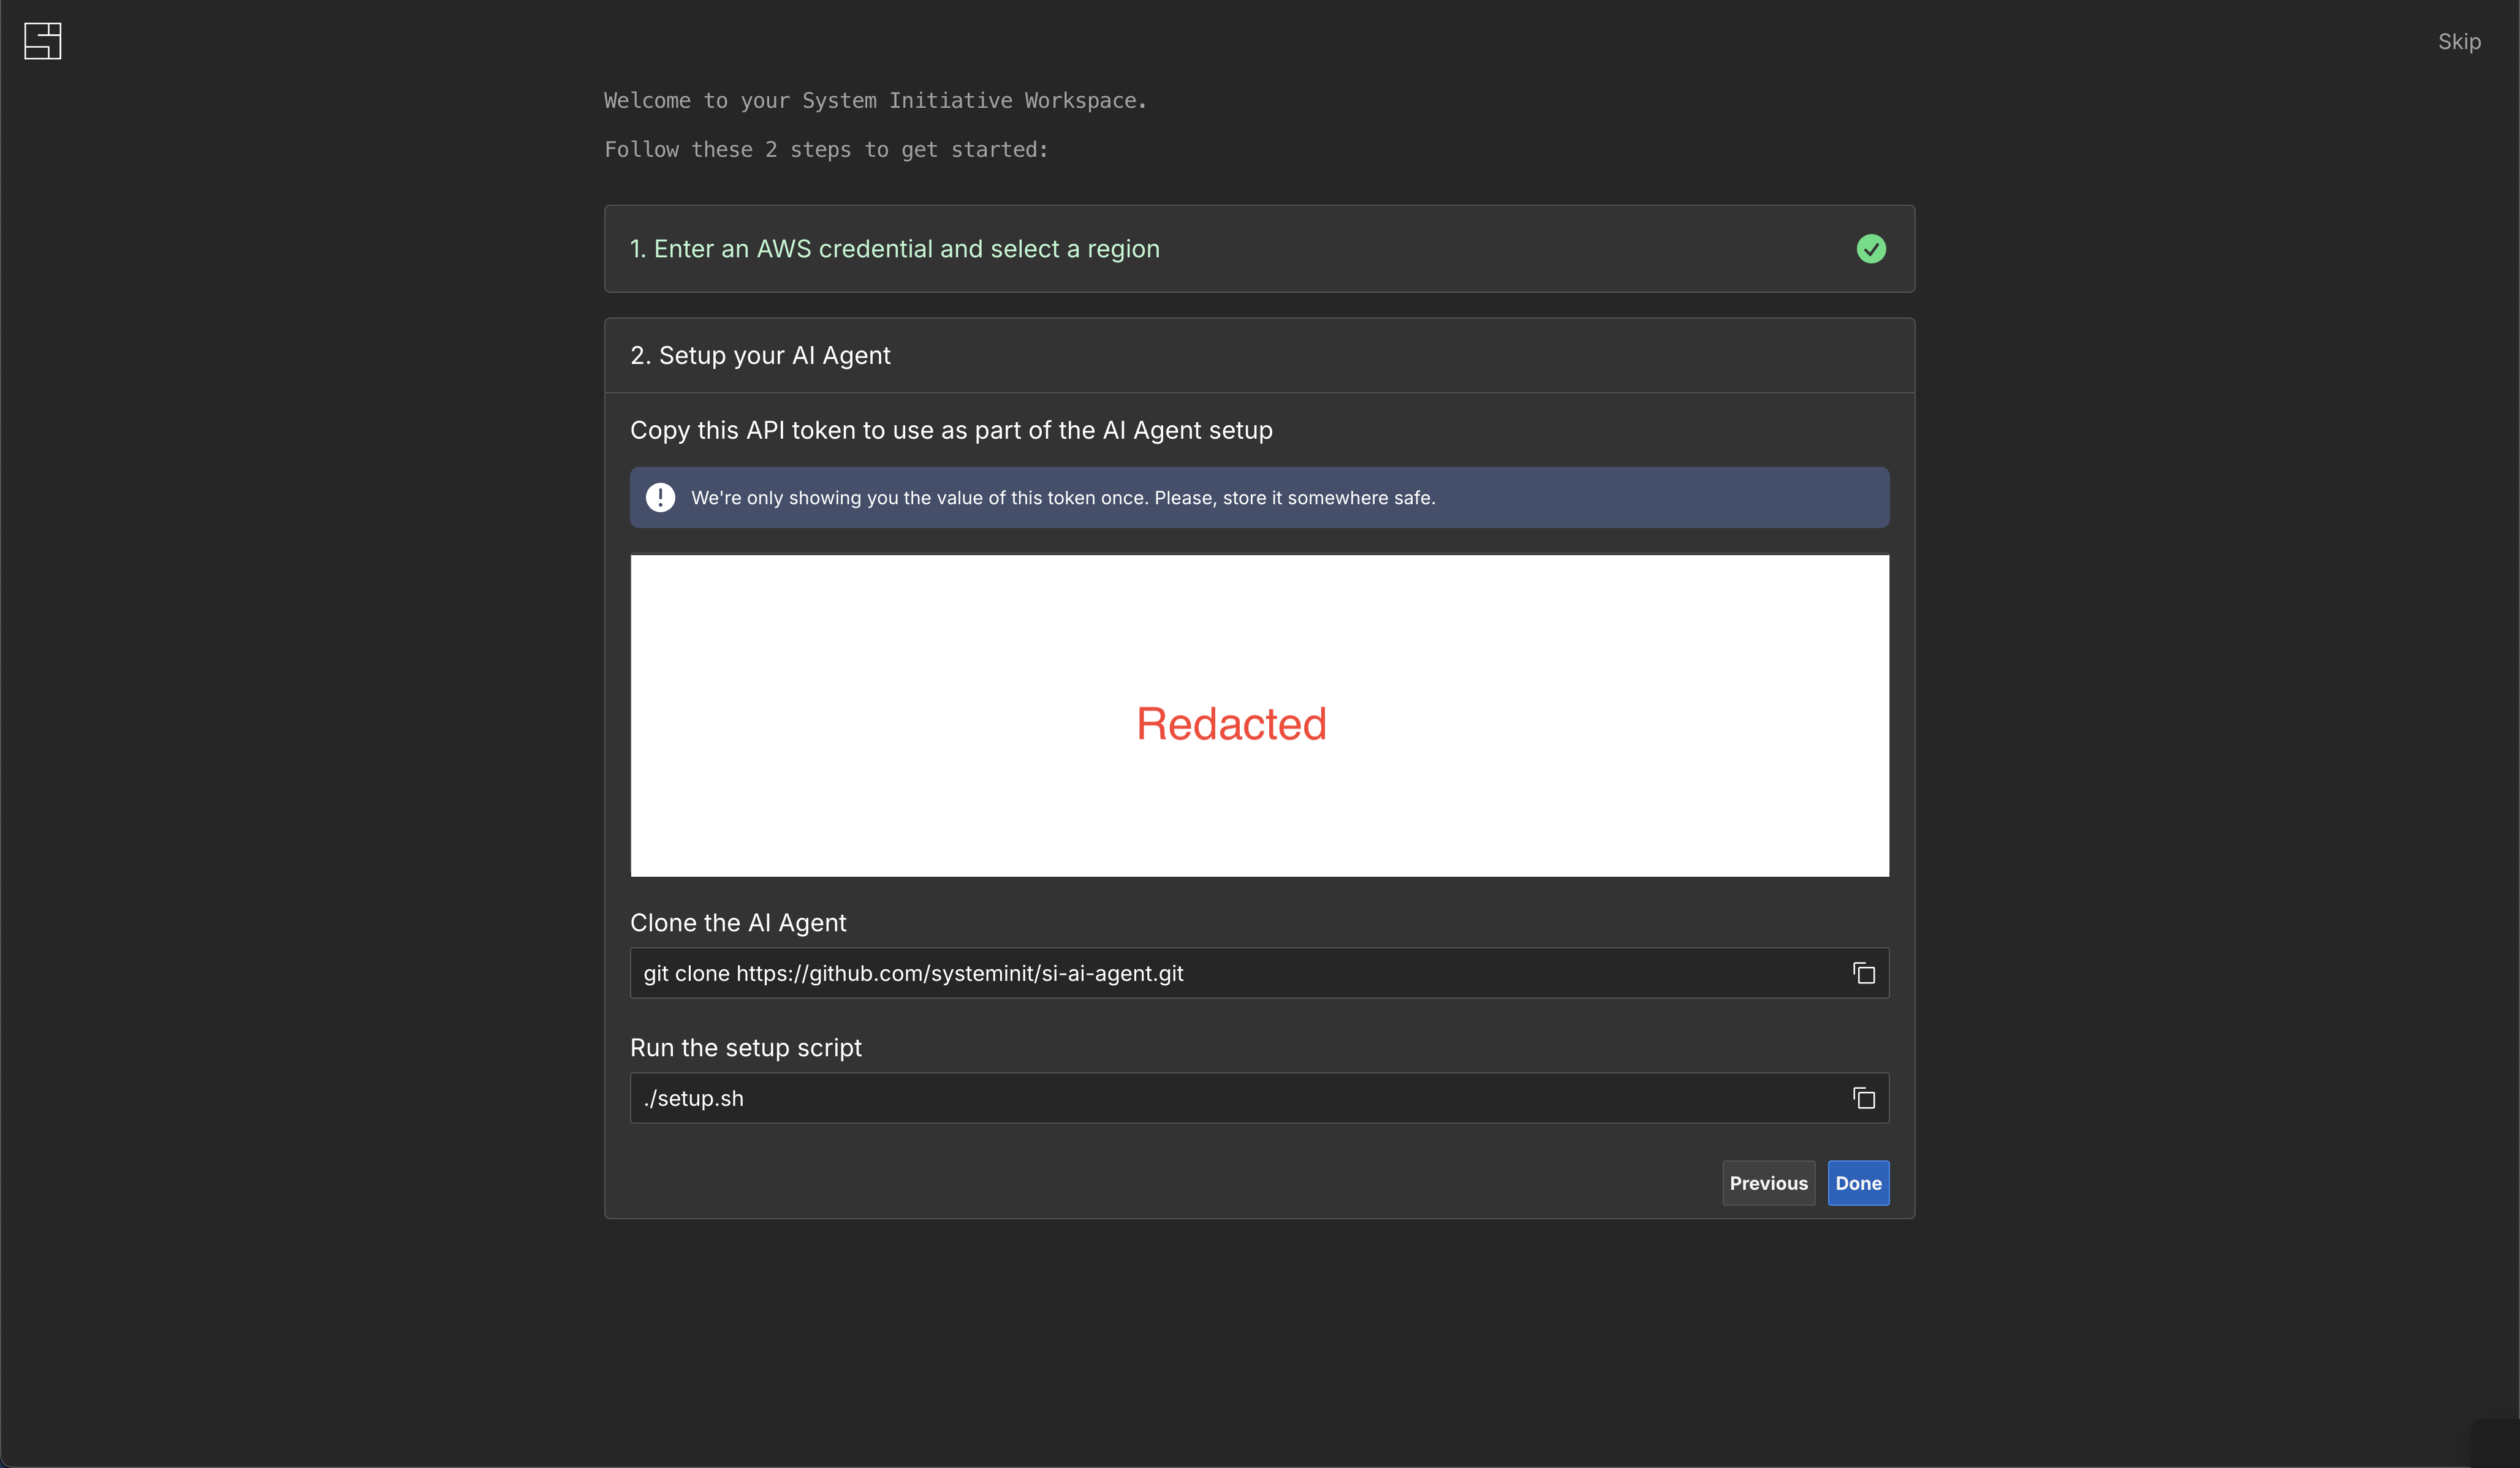Skip the onboarding steps
The image size is (2520, 1468).
point(2459,42)
